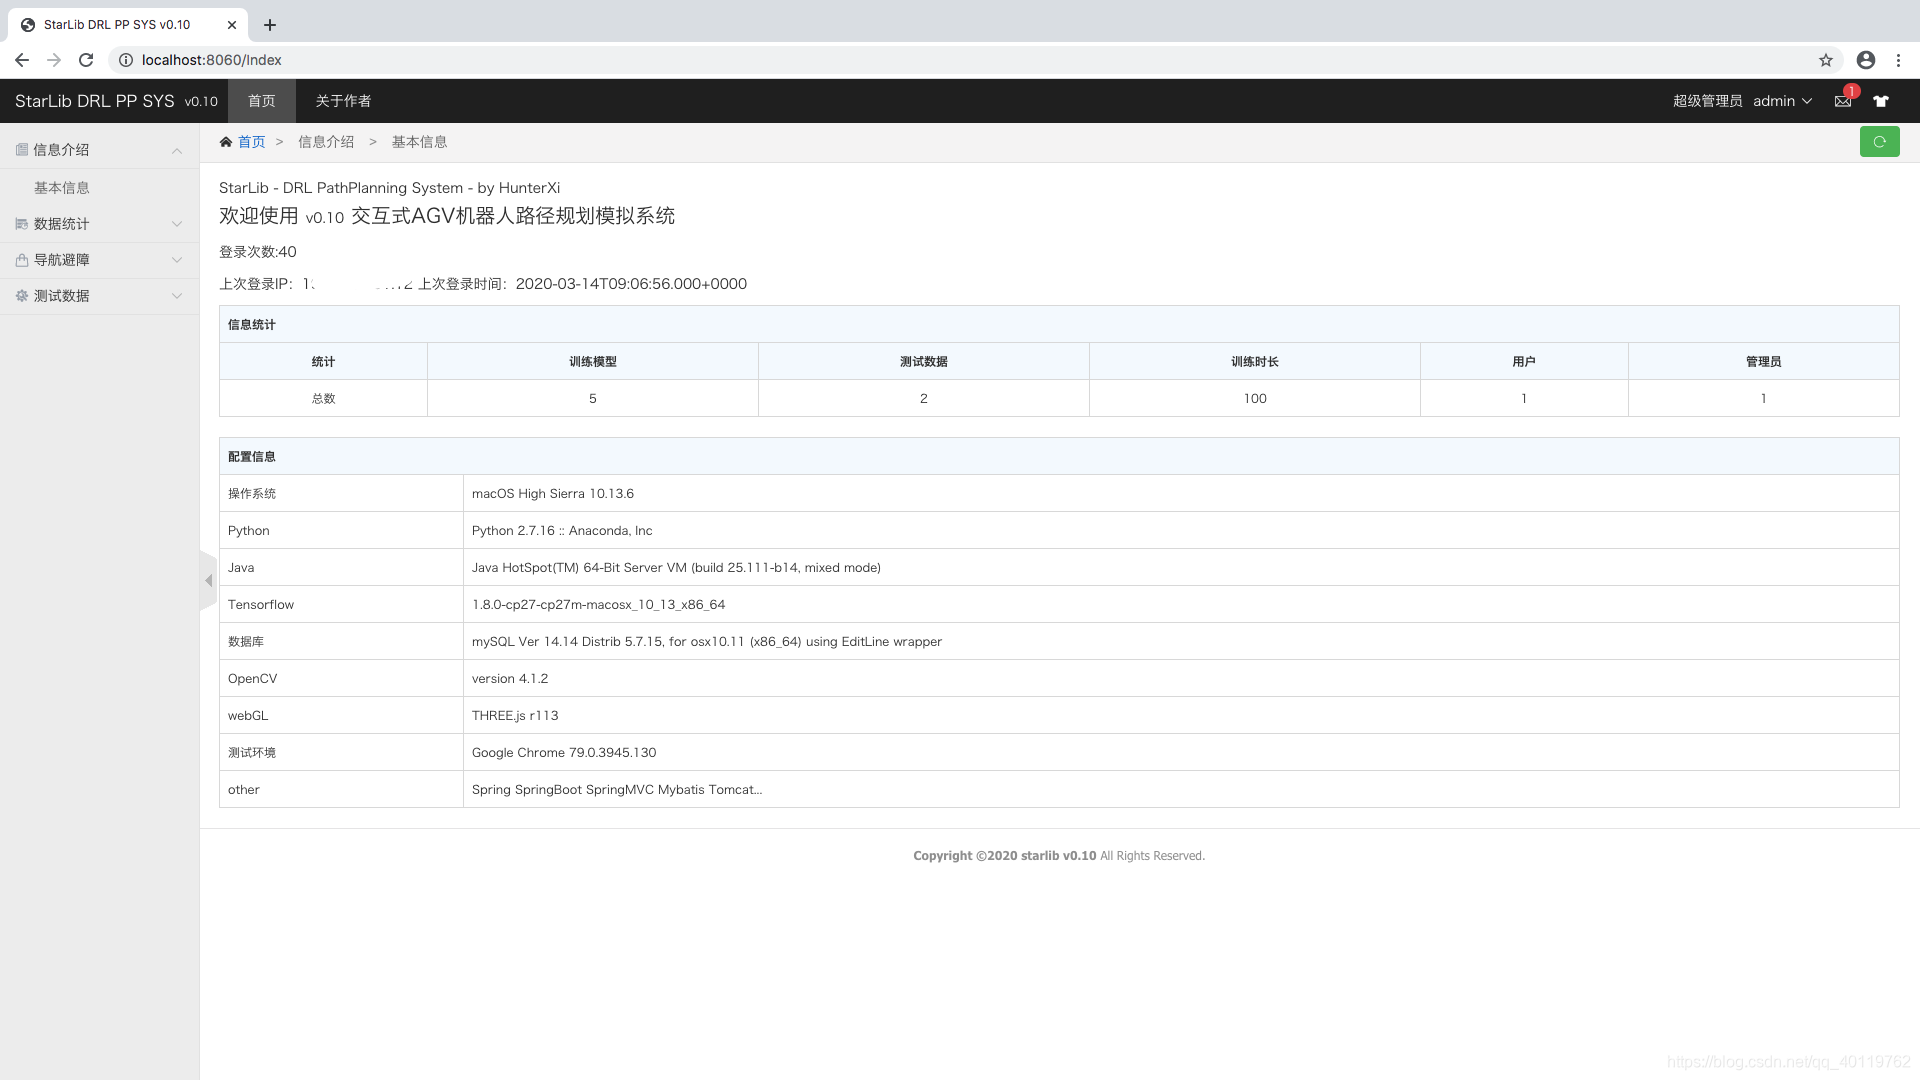
Task: Click the browser address bar
Action: tap(900, 60)
